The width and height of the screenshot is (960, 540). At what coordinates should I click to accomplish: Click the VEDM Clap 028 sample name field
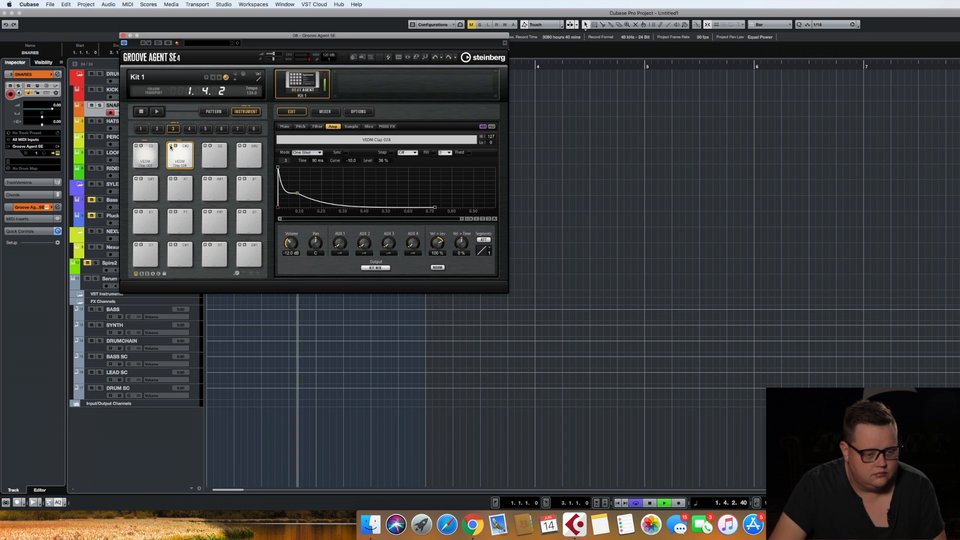click(x=377, y=140)
